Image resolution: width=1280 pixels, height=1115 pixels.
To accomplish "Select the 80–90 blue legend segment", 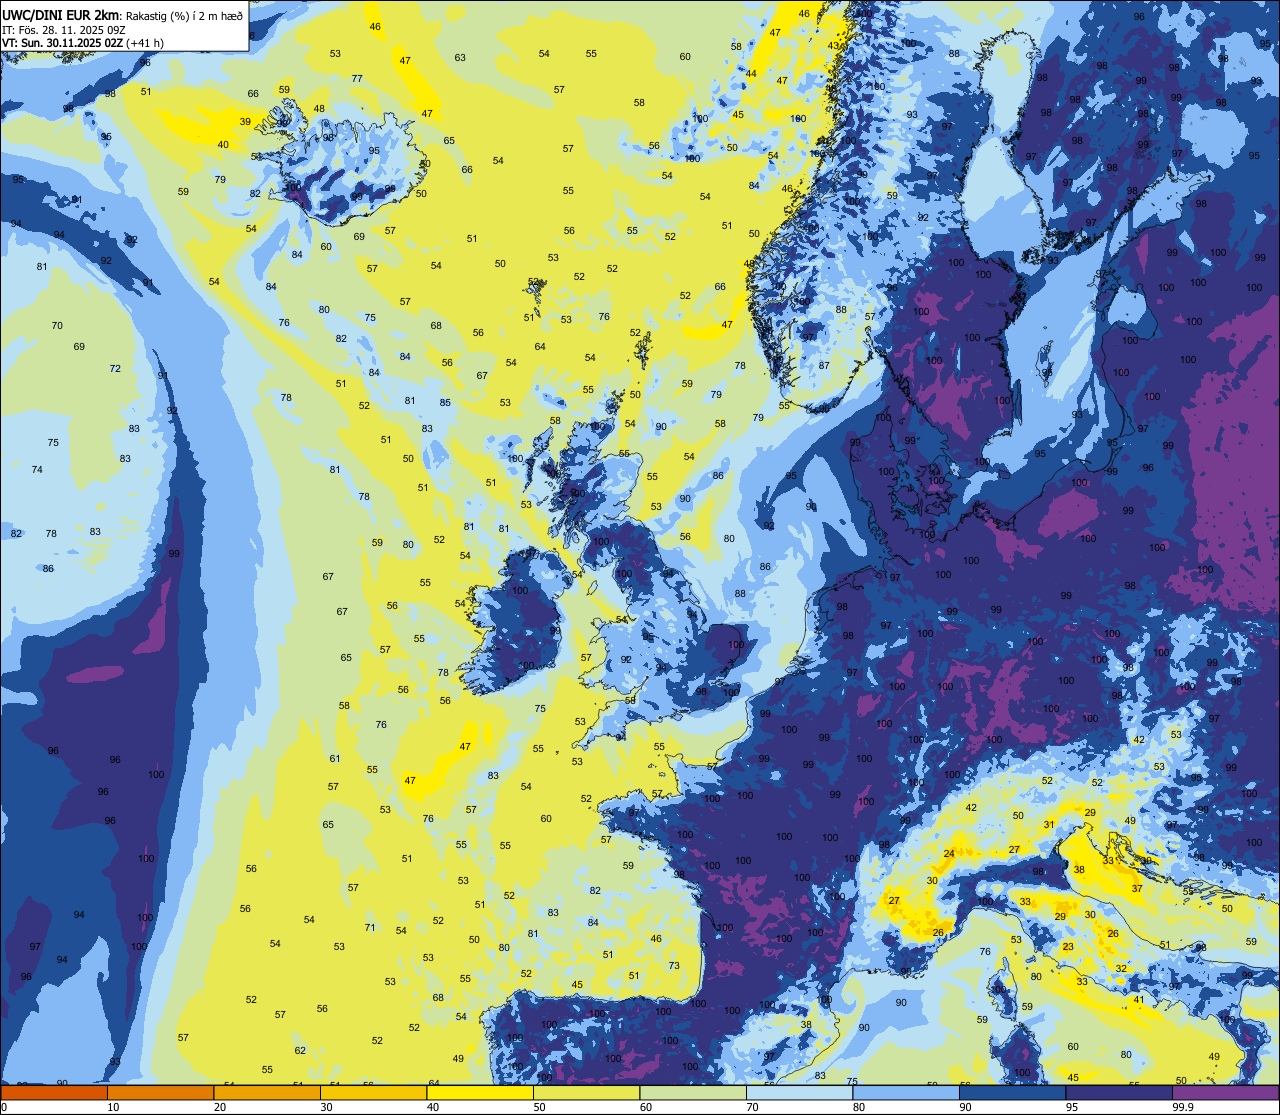I will click(x=906, y=1092).
